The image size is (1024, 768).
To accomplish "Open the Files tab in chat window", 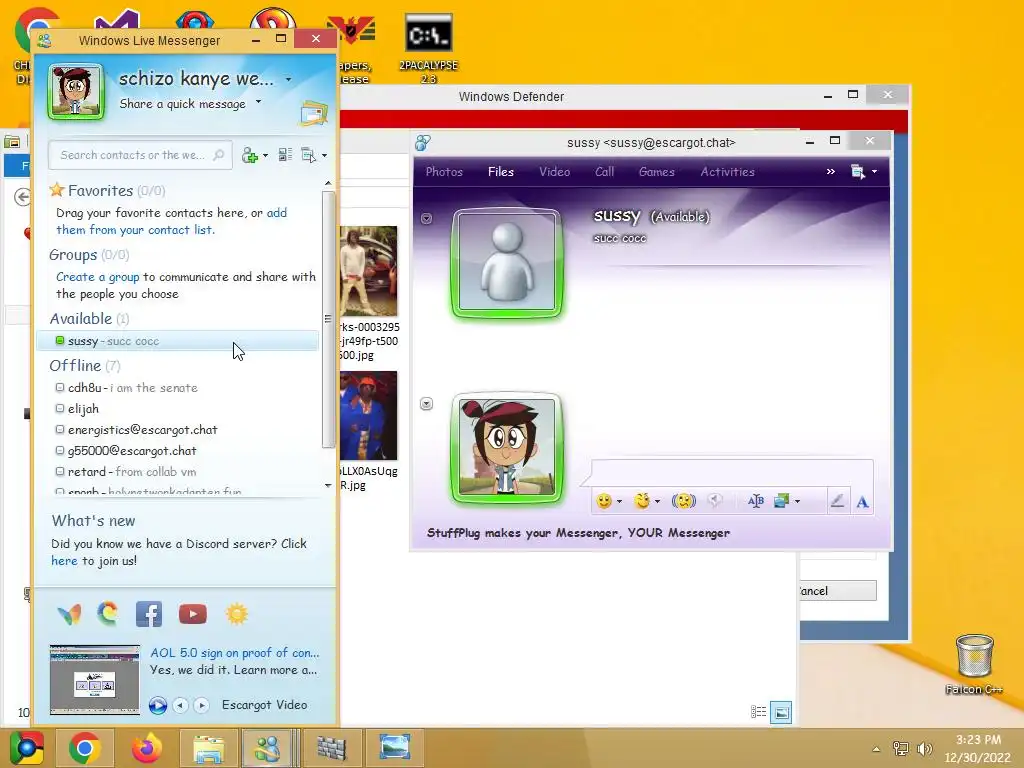I will coord(501,172).
